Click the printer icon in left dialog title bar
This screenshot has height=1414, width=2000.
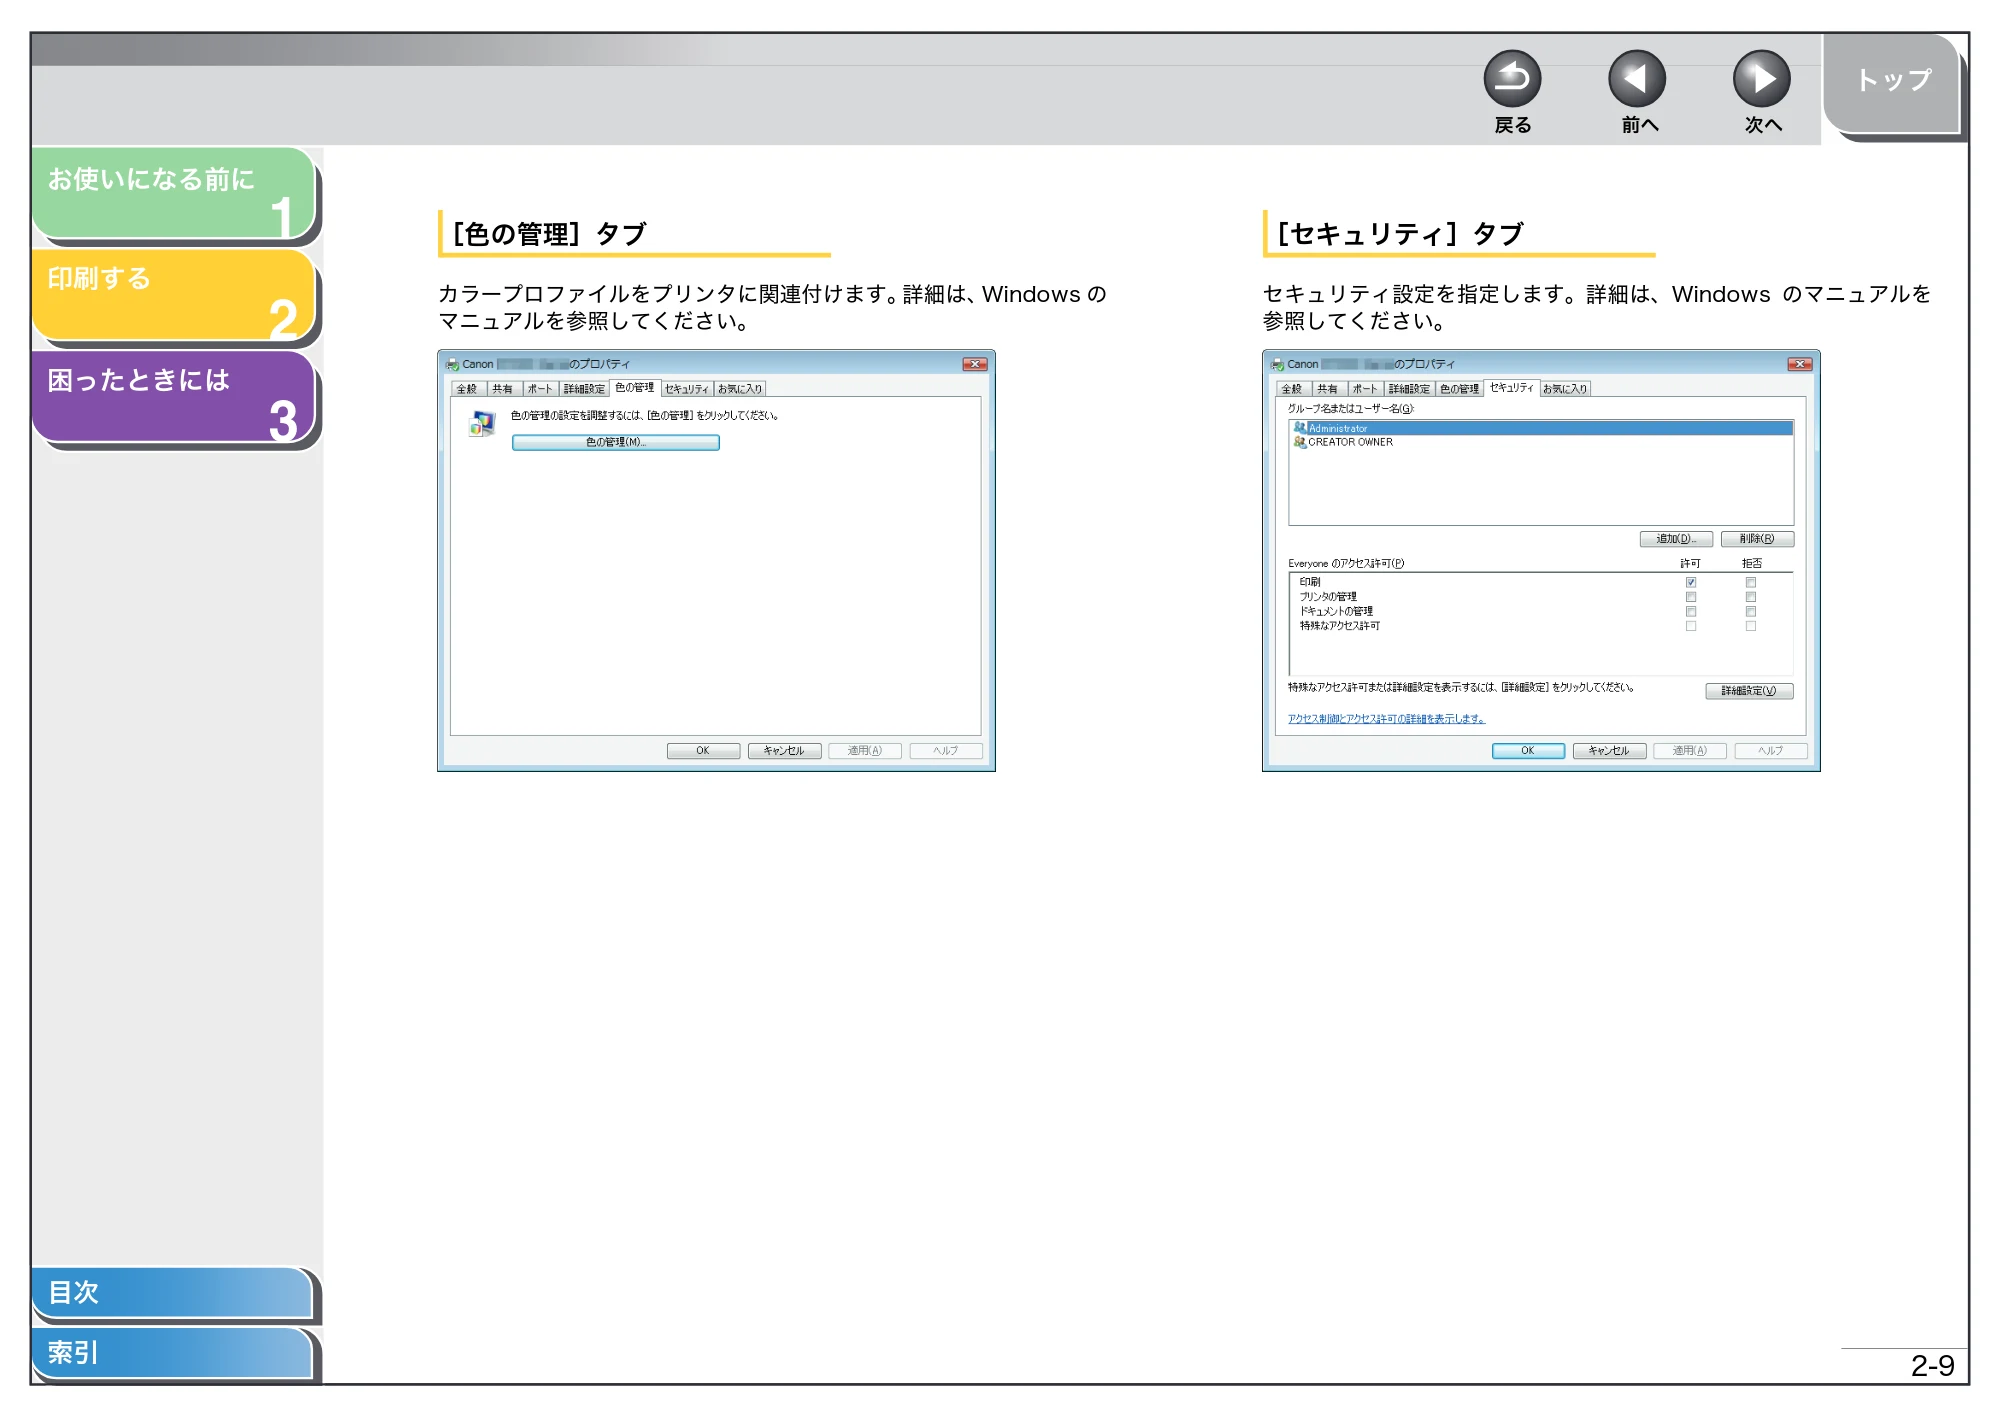coord(452,364)
